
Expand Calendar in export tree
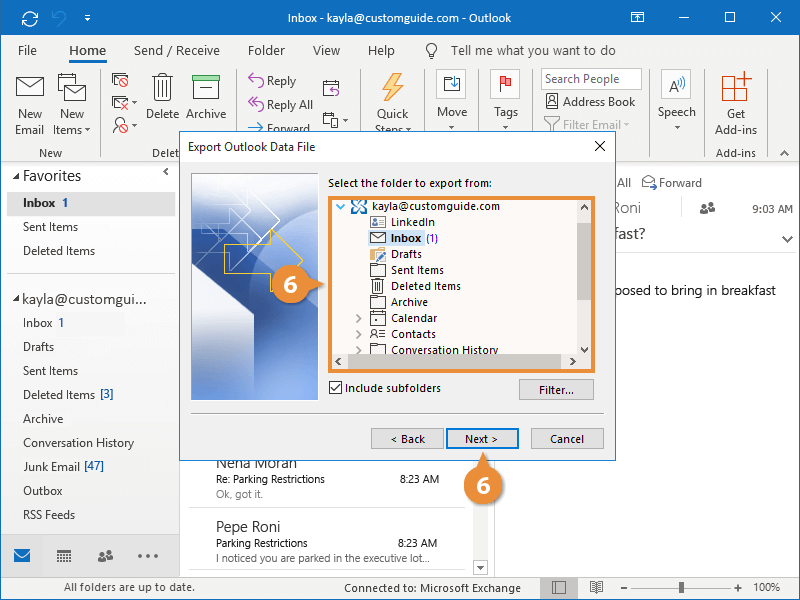coord(358,318)
